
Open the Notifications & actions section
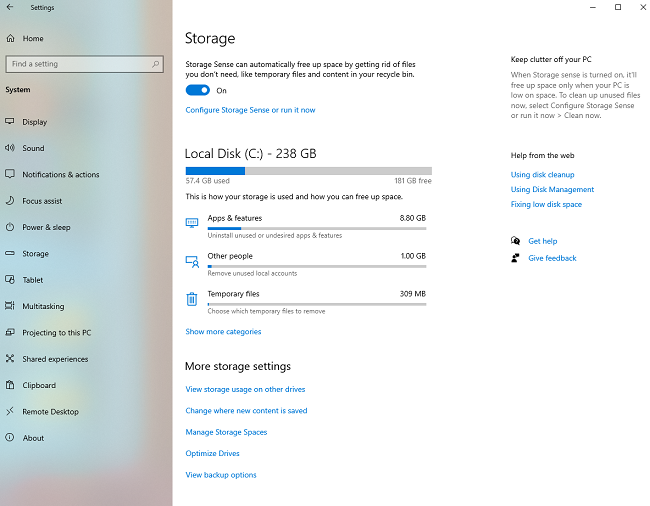[61, 174]
